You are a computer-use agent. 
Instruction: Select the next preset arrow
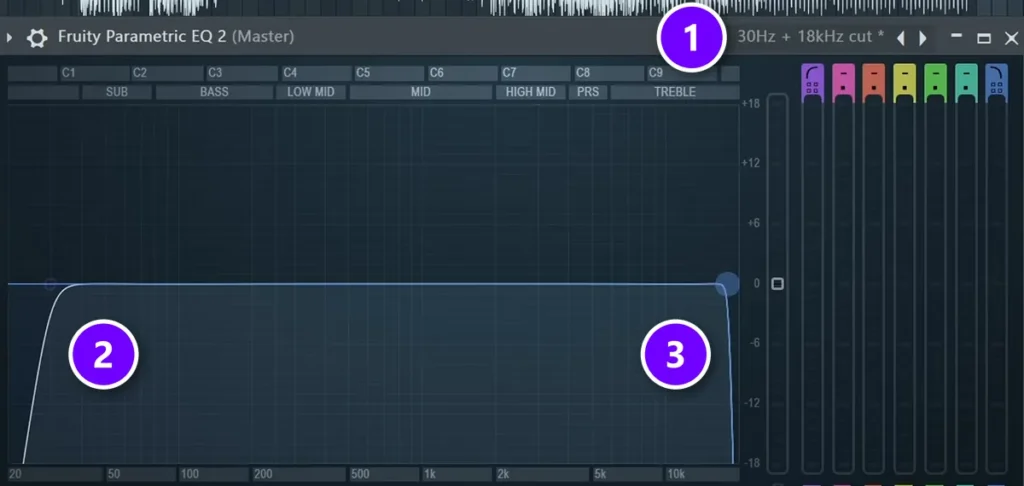click(x=923, y=38)
